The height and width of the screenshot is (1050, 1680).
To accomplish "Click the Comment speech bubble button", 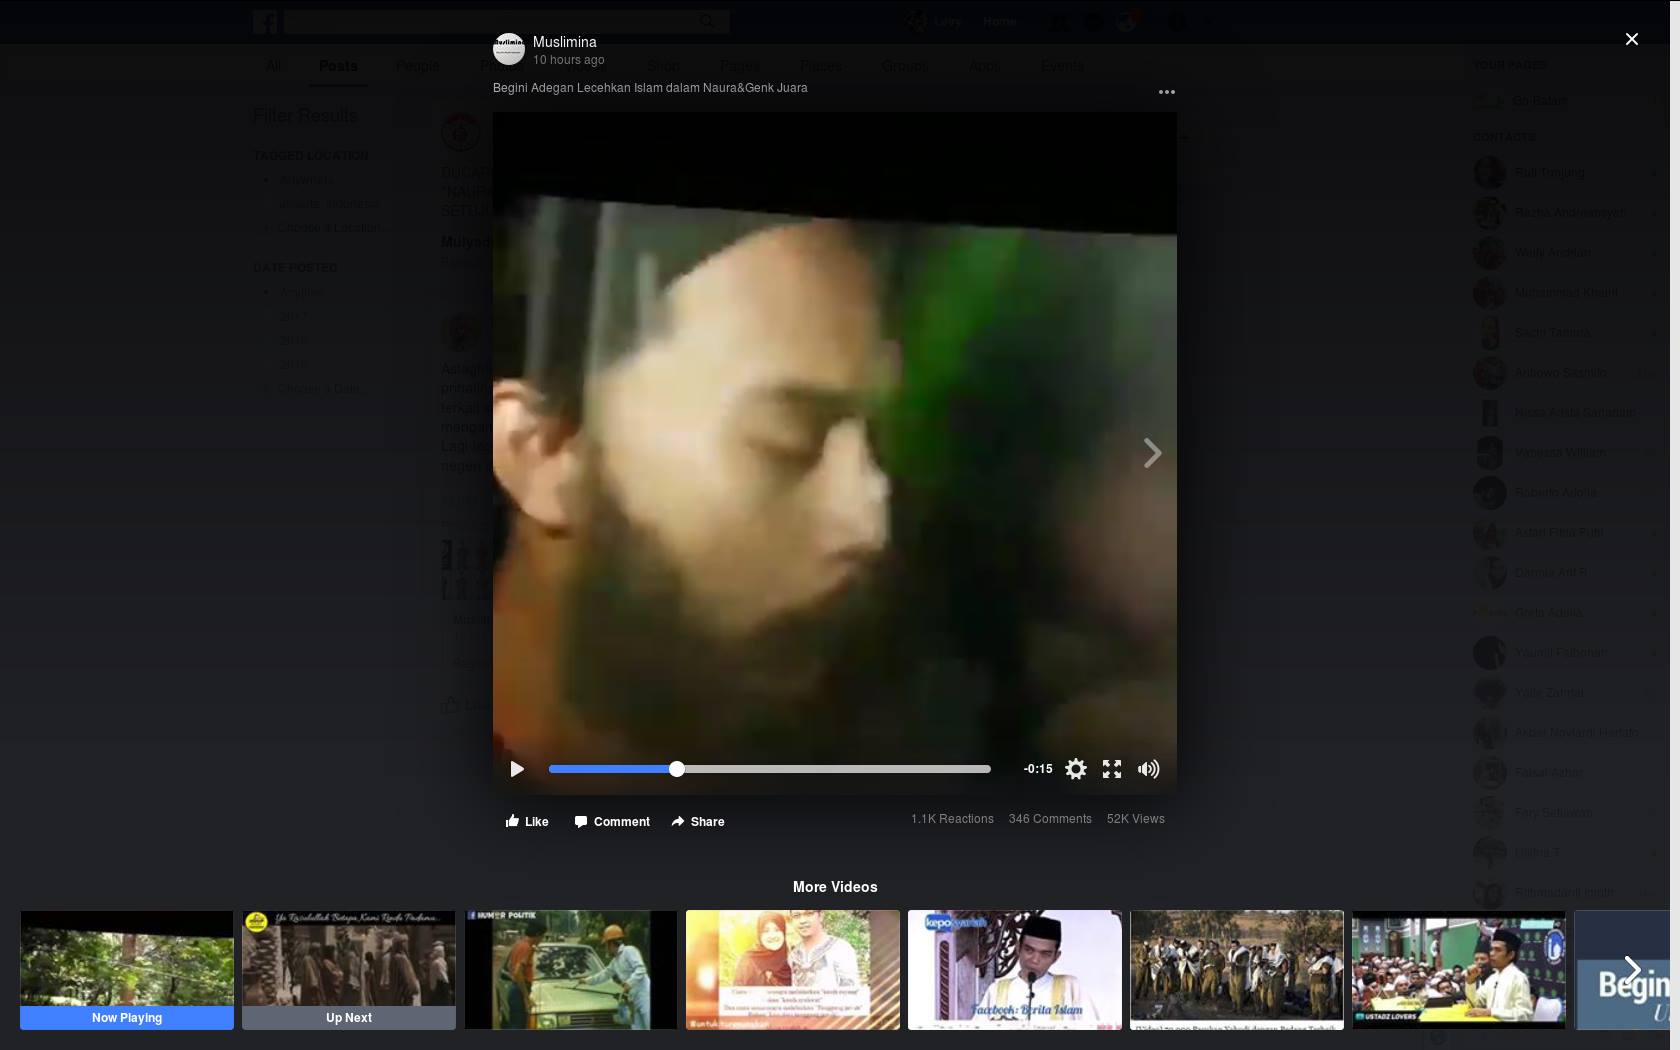I will click(x=612, y=821).
